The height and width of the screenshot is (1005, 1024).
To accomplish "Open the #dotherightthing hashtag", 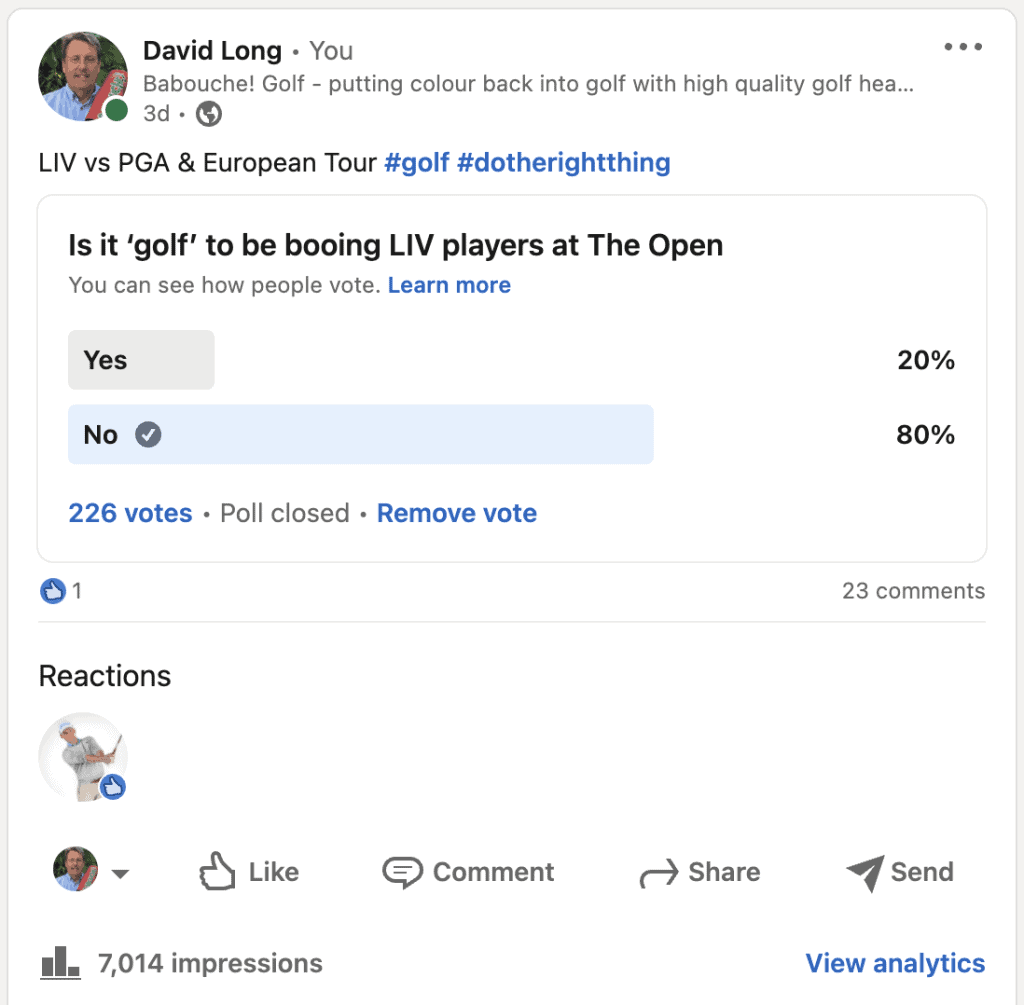I will coord(564,162).
